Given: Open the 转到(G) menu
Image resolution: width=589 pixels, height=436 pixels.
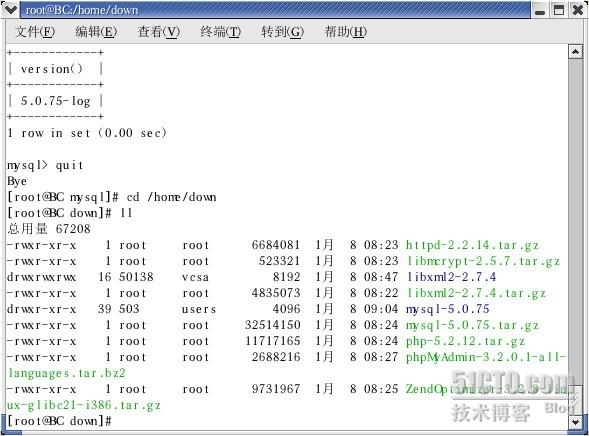Looking at the screenshot, I should tap(282, 32).
